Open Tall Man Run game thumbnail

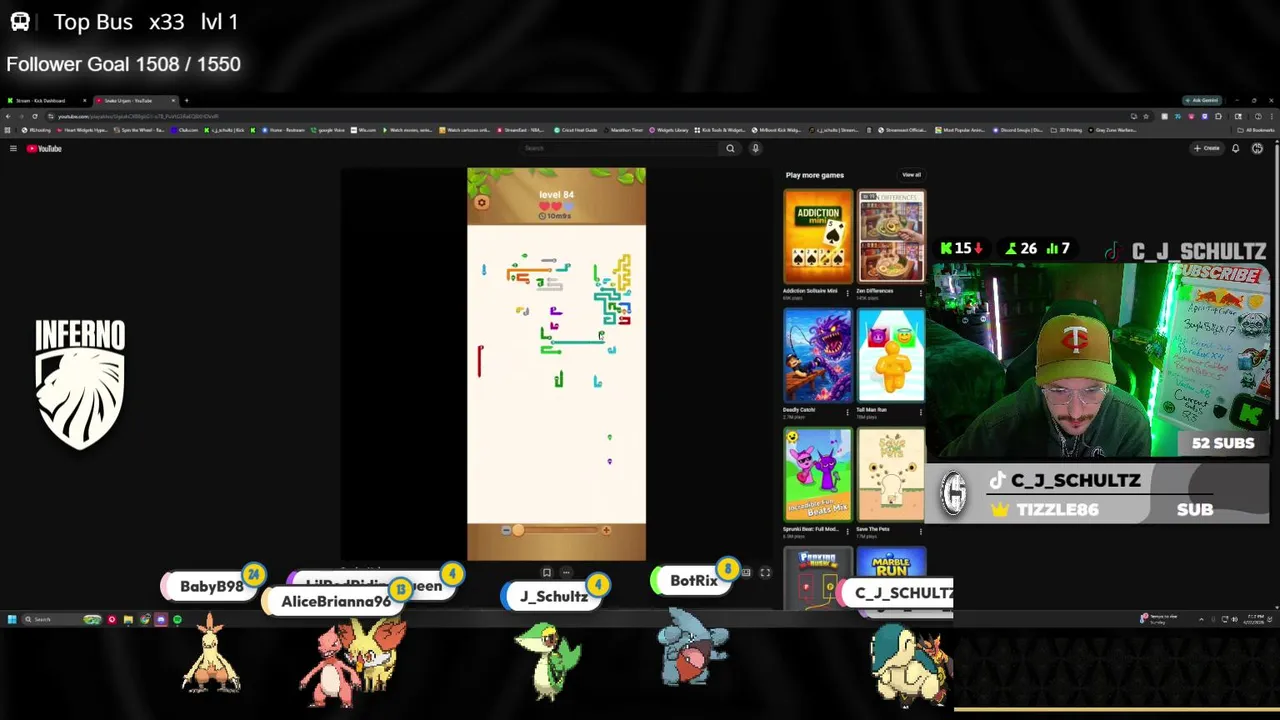[891, 355]
